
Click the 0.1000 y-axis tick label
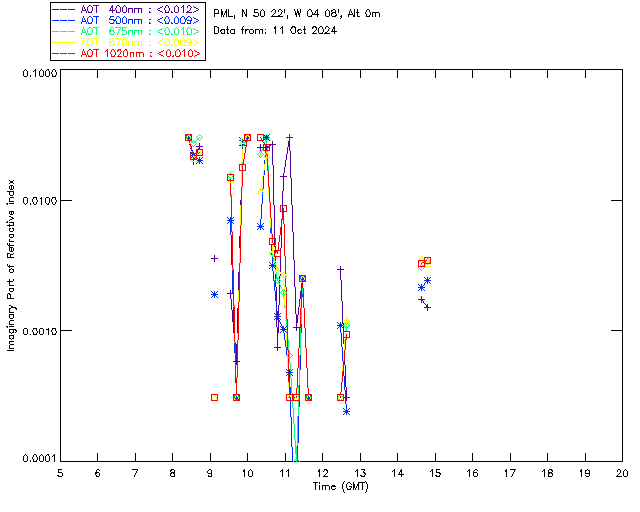(x=40, y=73)
